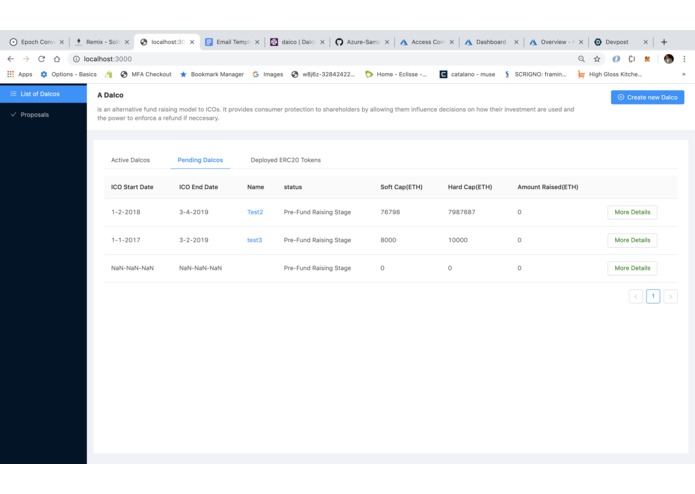Open the MFA Checkout bookmark
Screen dimensions: 695x494
pyautogui.click(x=146, y=74)
